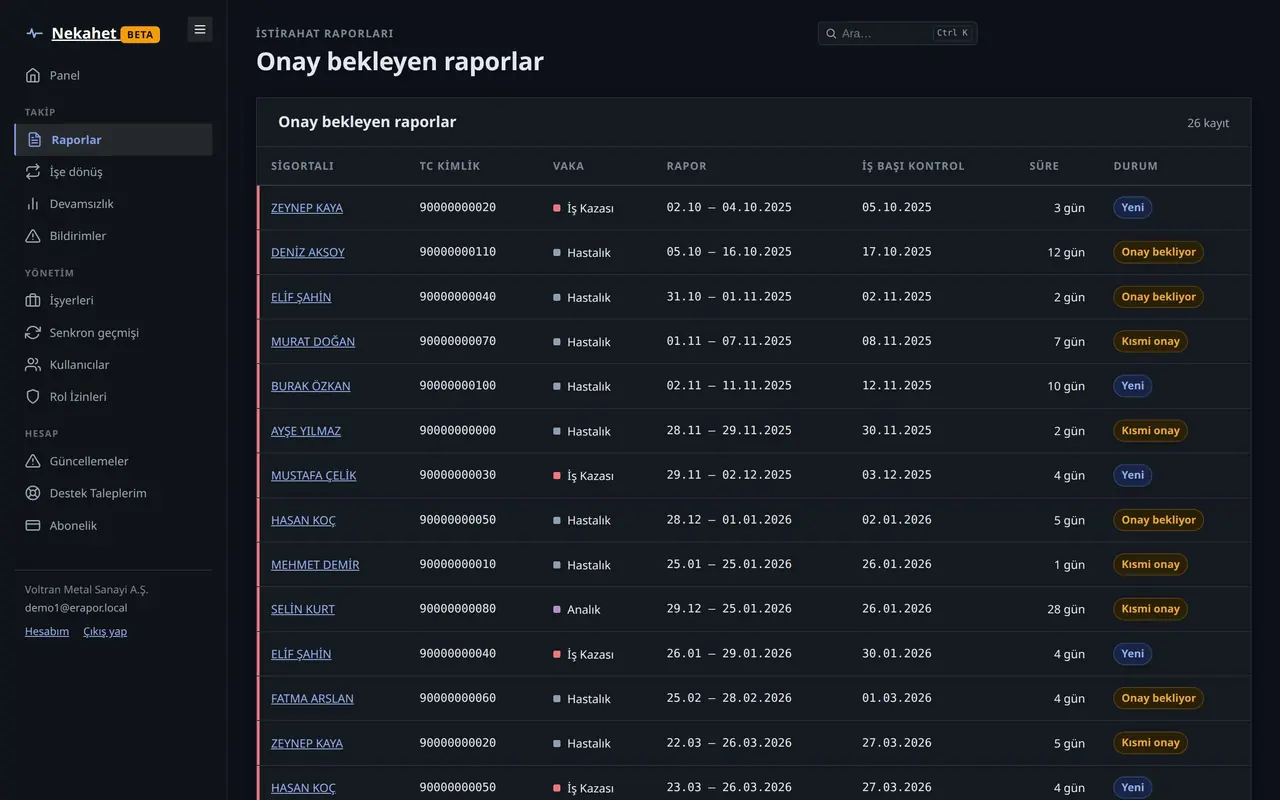
Task: Click the control date 26.01.2026 in MEHMET DEMİR row
Action: click(x=897, y=564)
